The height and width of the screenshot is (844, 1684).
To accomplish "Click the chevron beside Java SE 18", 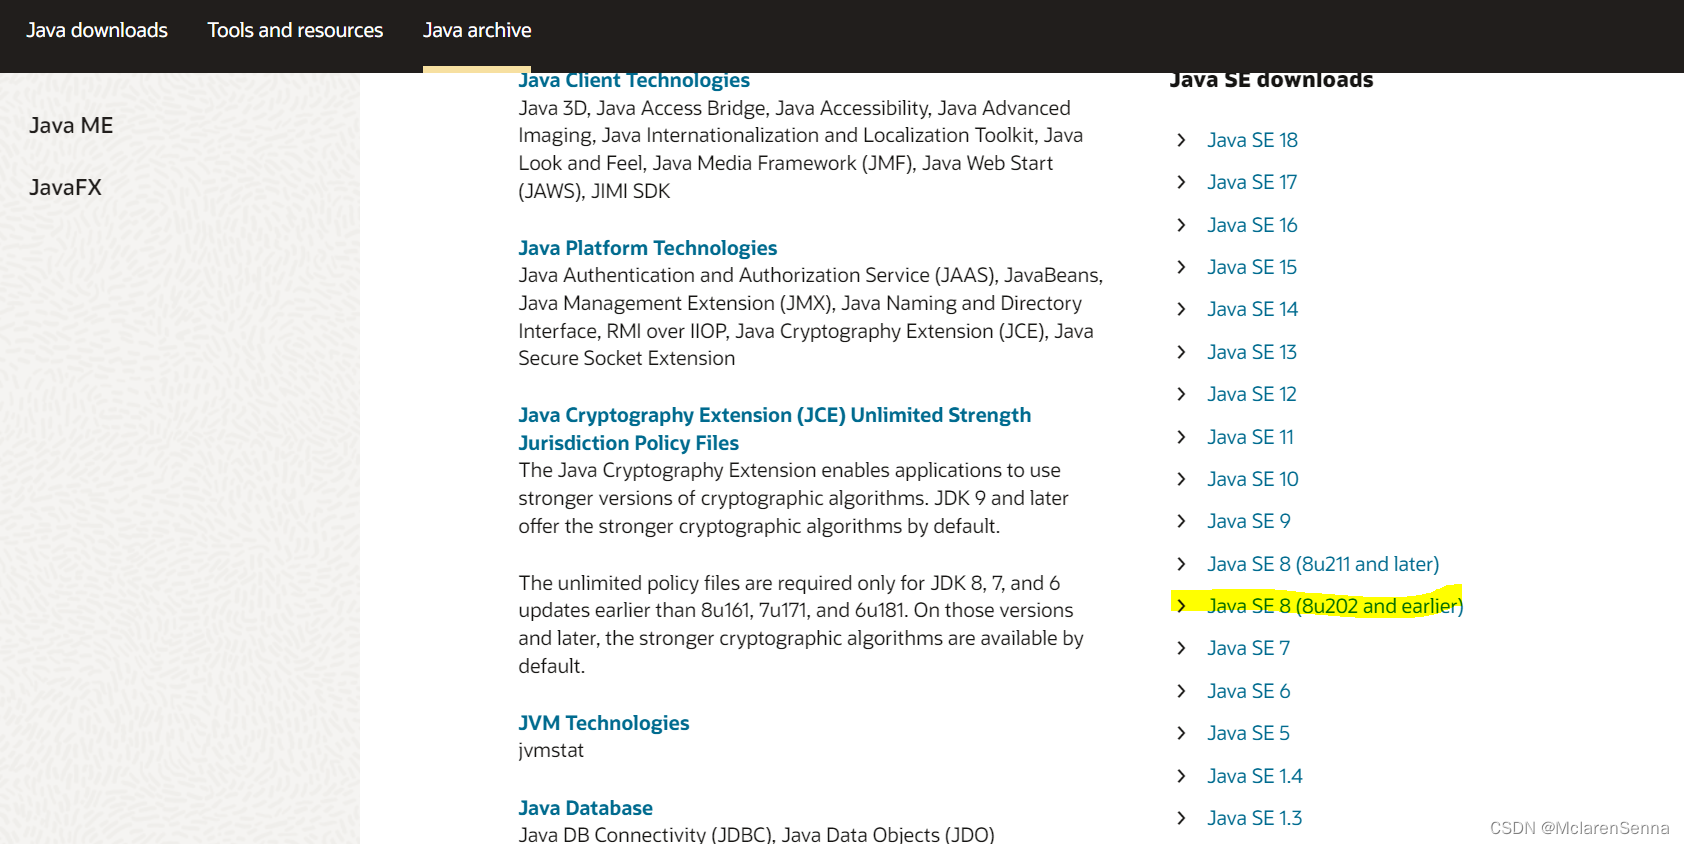I will coord(1181,140).
